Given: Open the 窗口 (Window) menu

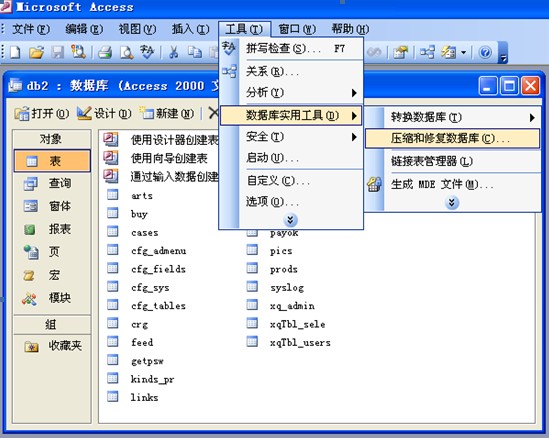Looking at the screenshot, I should point(297,29).
